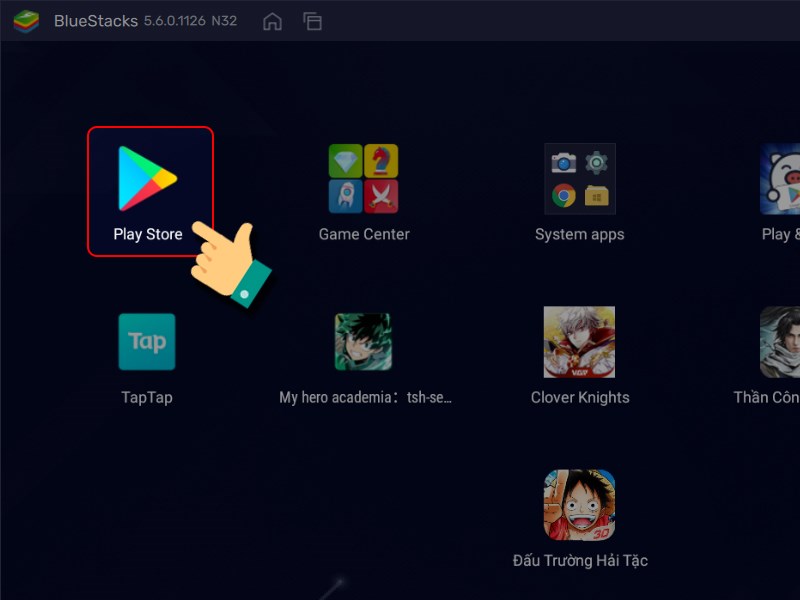Screen dimensions: 800x600
Task: Click the Game Center label
Action: tap(364, 234)
